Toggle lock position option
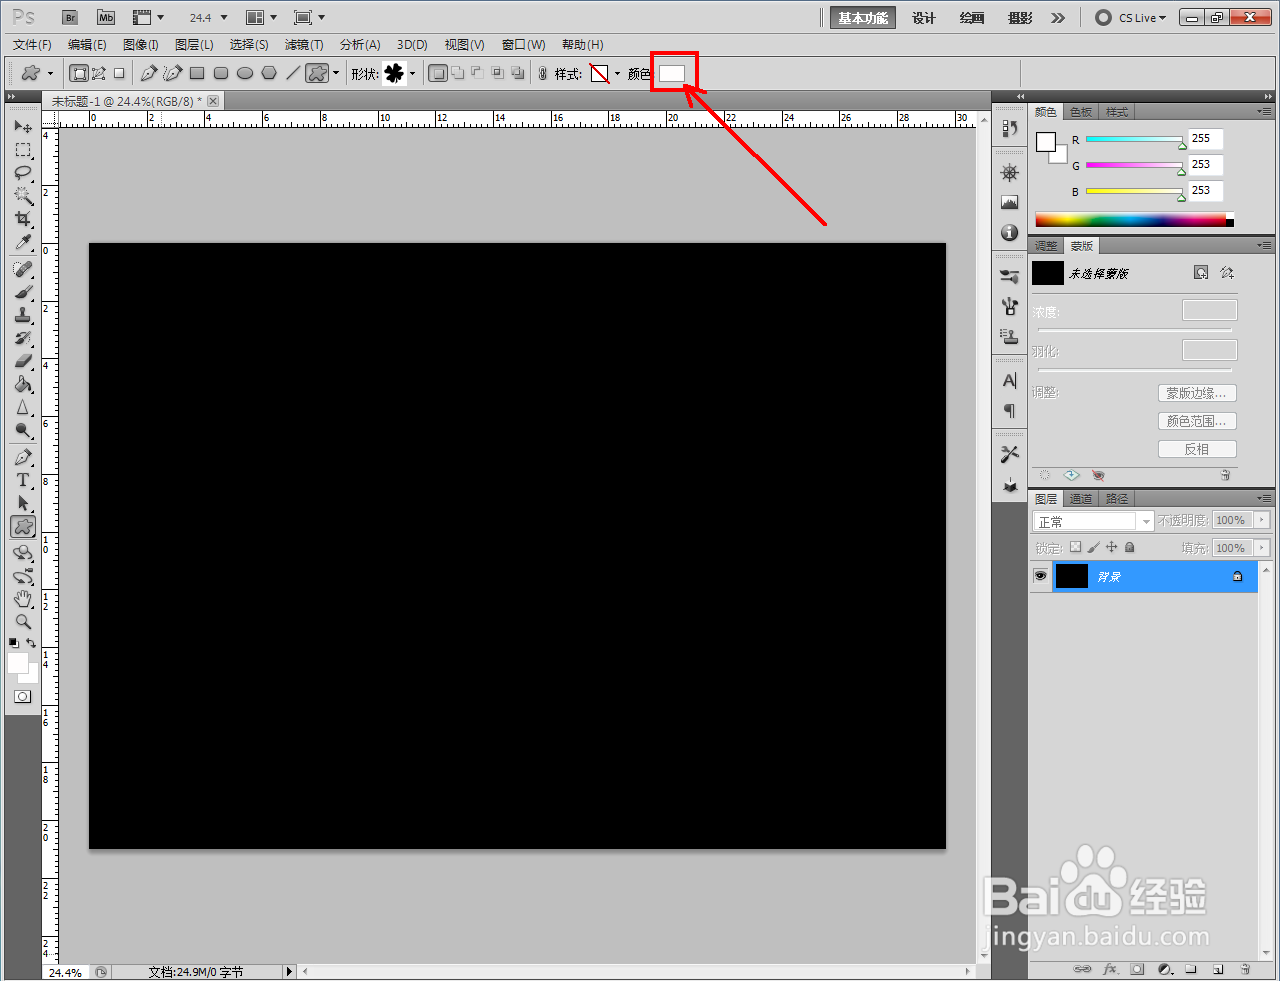 point(1111,547)
